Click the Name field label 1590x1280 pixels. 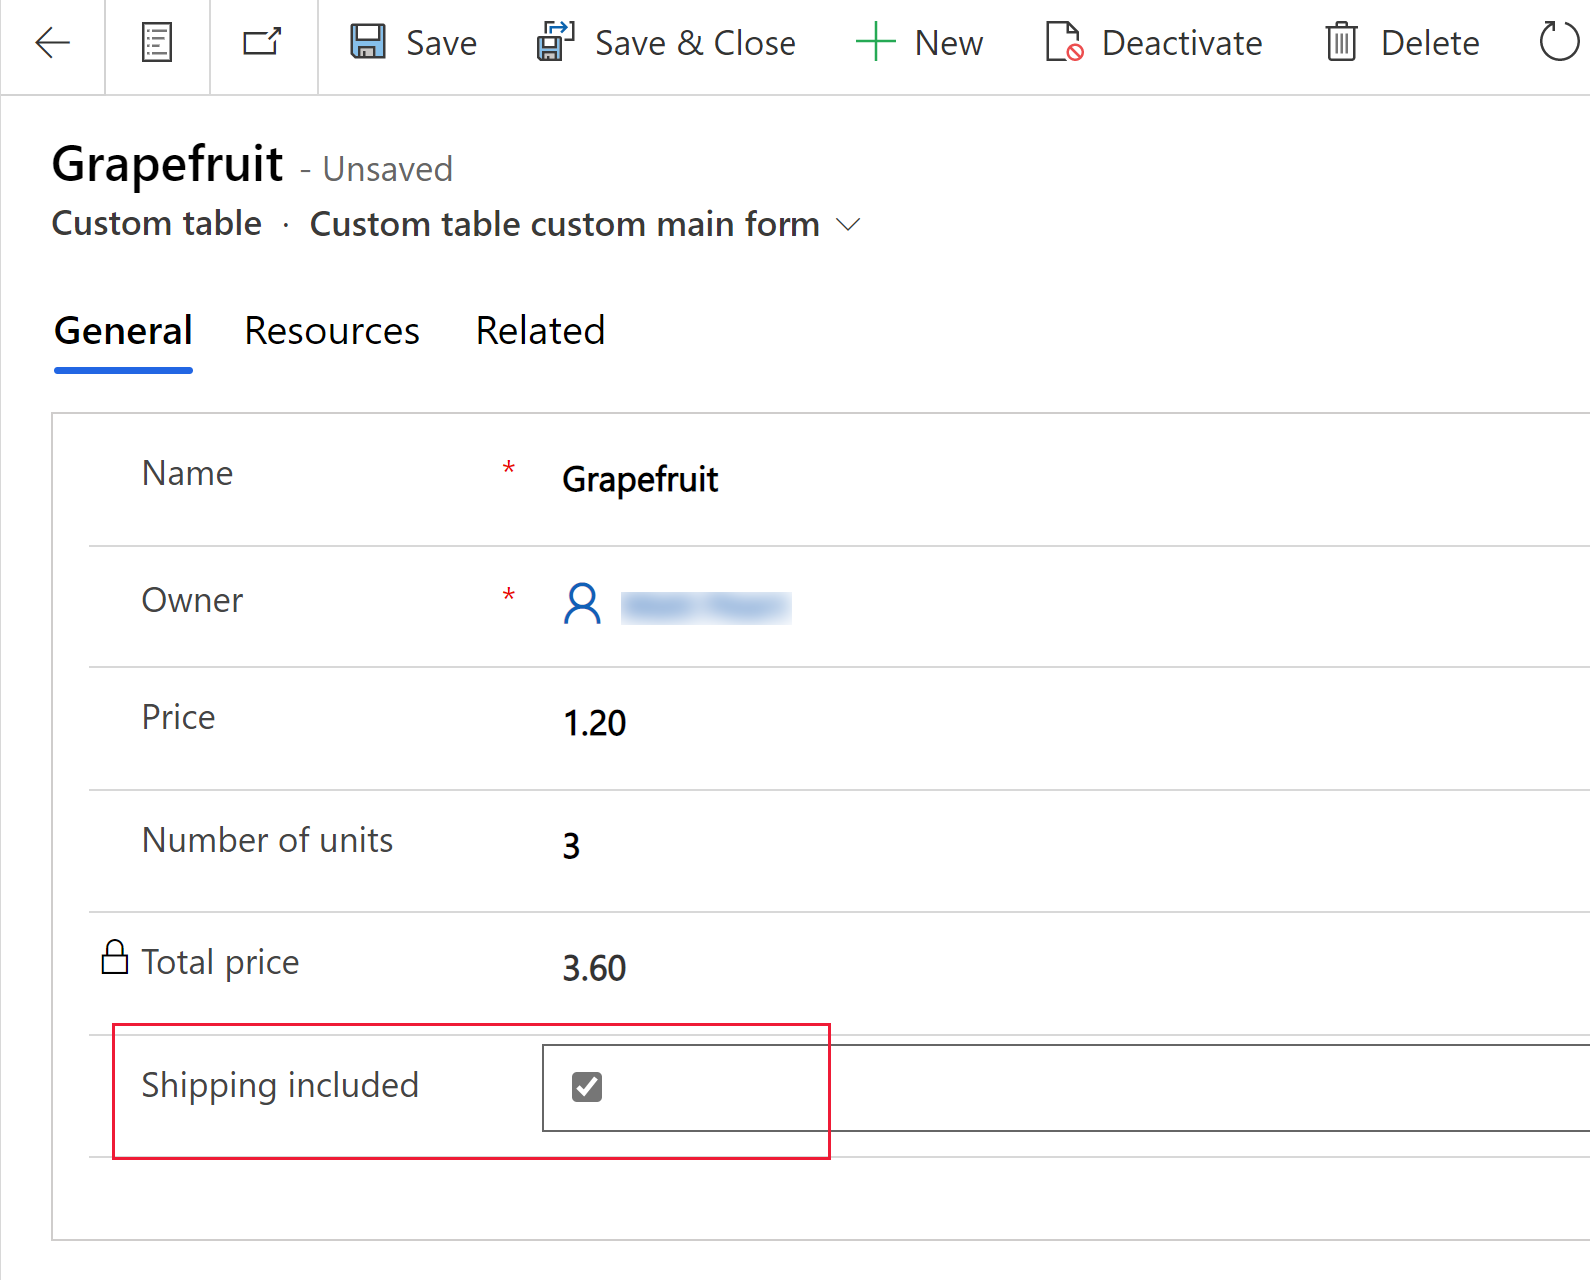pos(187,473)
